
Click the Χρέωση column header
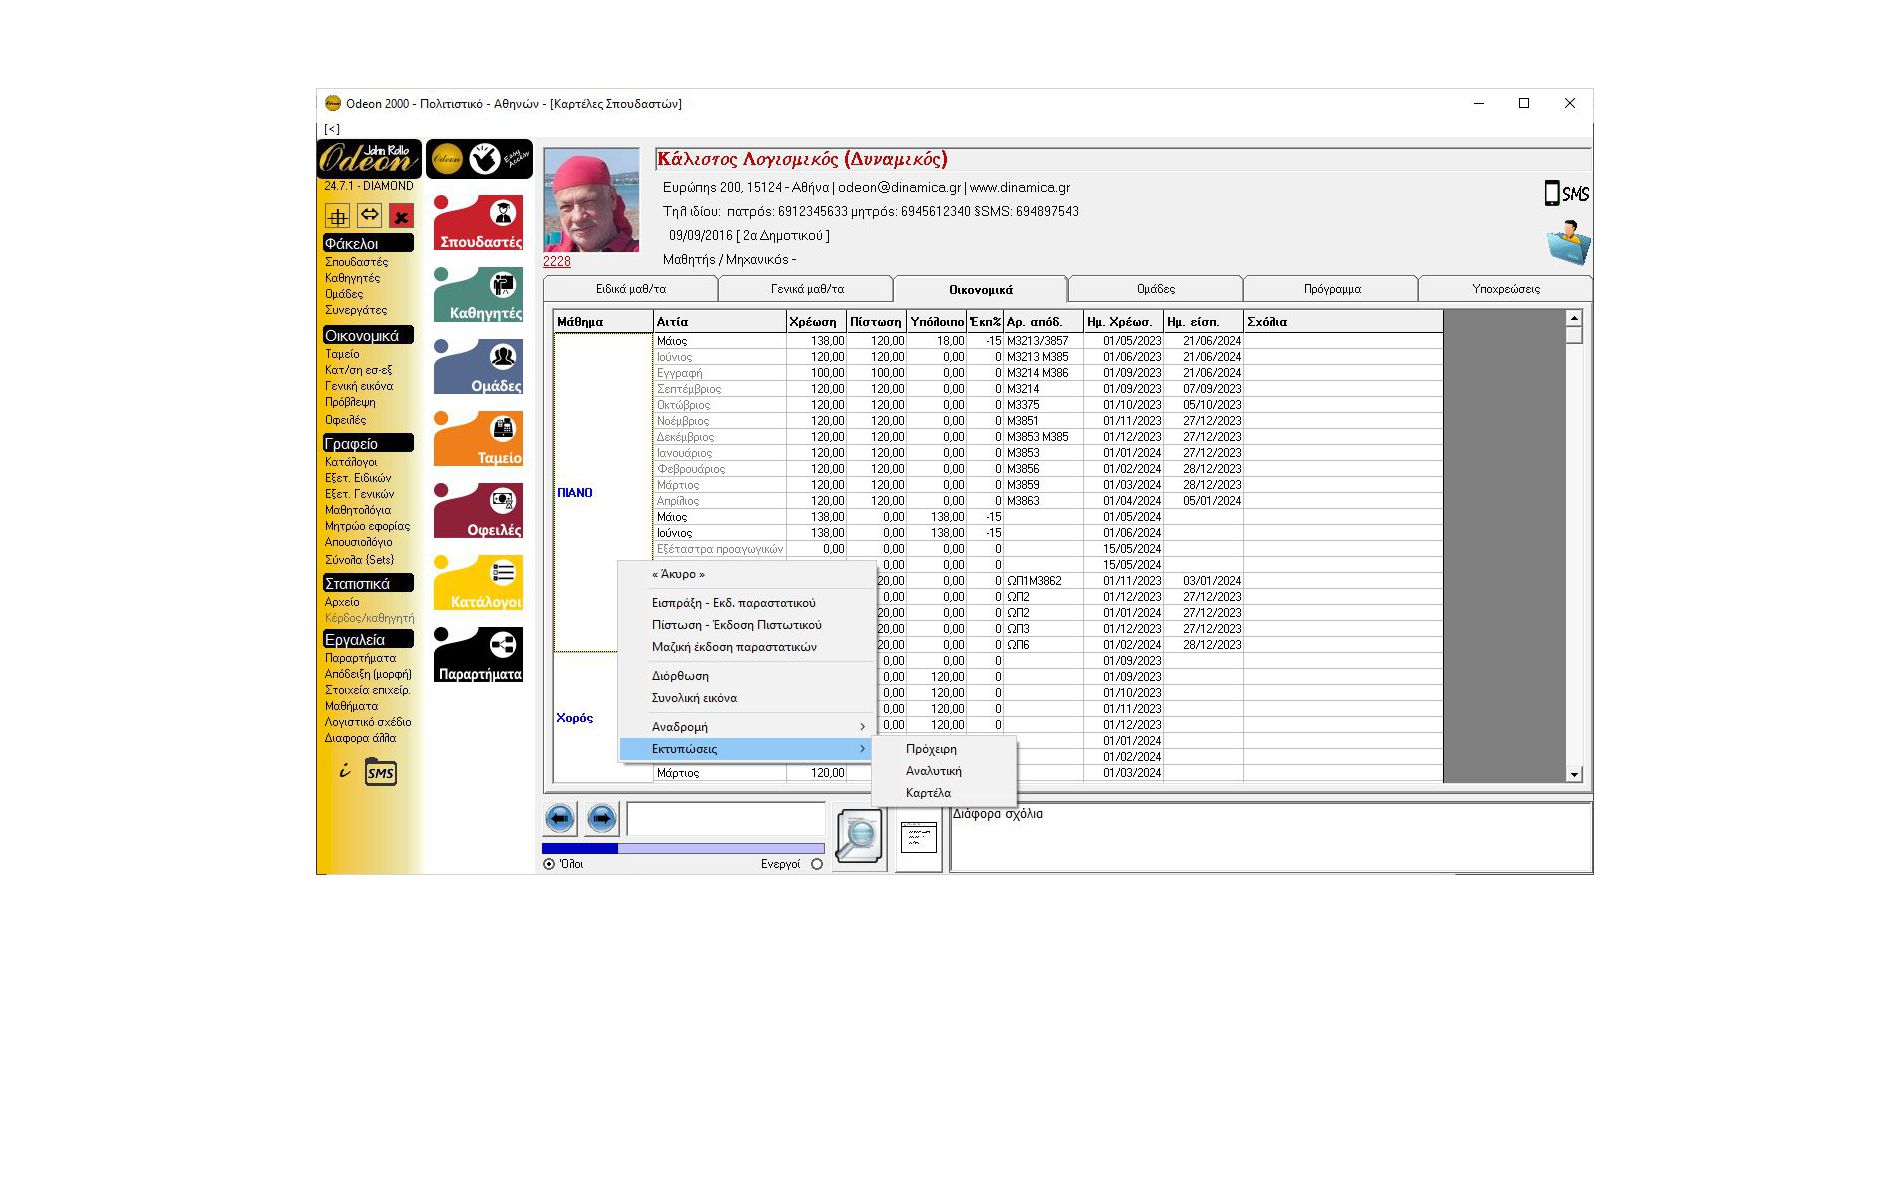(816, 322)
